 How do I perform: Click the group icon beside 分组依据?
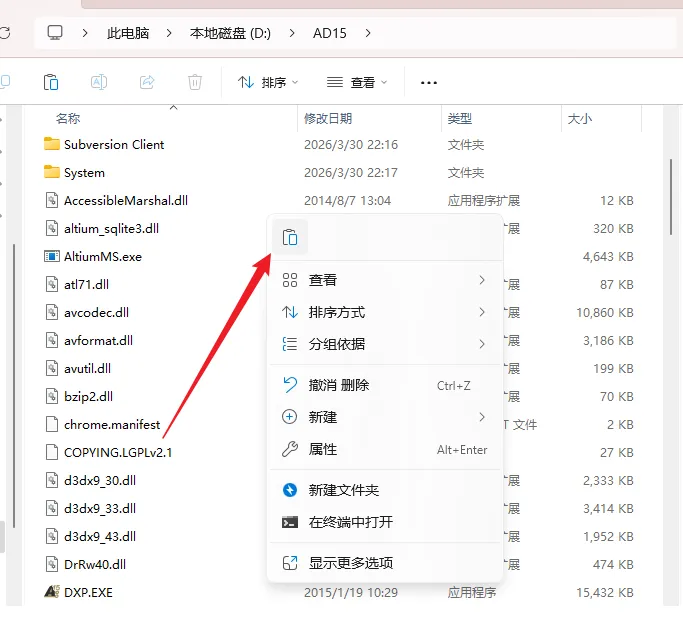pos(290,344)
